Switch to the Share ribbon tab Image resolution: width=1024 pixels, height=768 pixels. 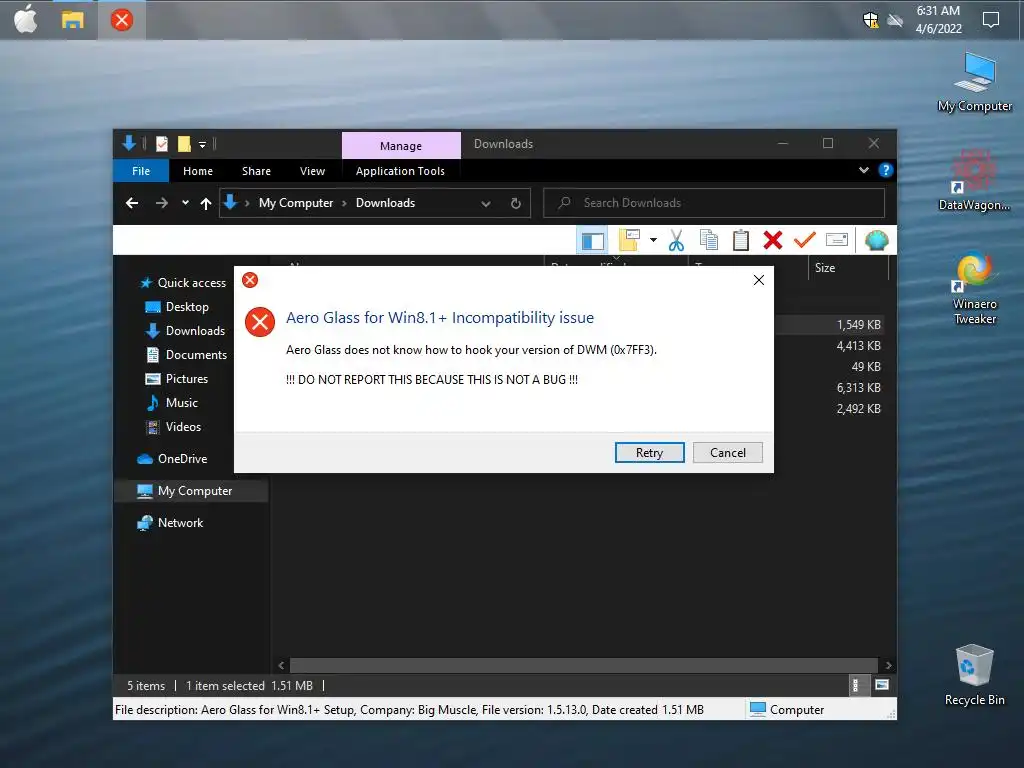[256, 171]
